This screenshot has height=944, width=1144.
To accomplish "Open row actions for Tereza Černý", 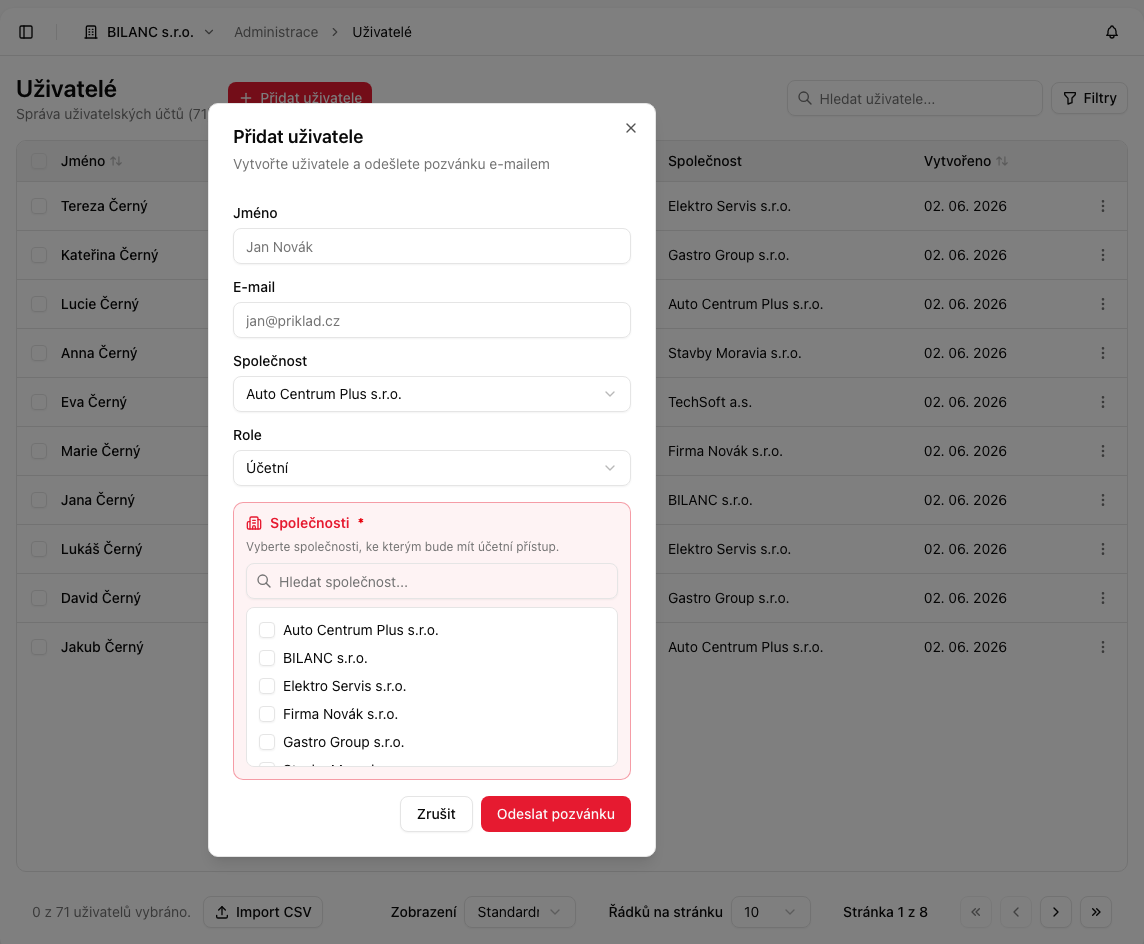I will pyautogui.click(x=1102, y=206).
